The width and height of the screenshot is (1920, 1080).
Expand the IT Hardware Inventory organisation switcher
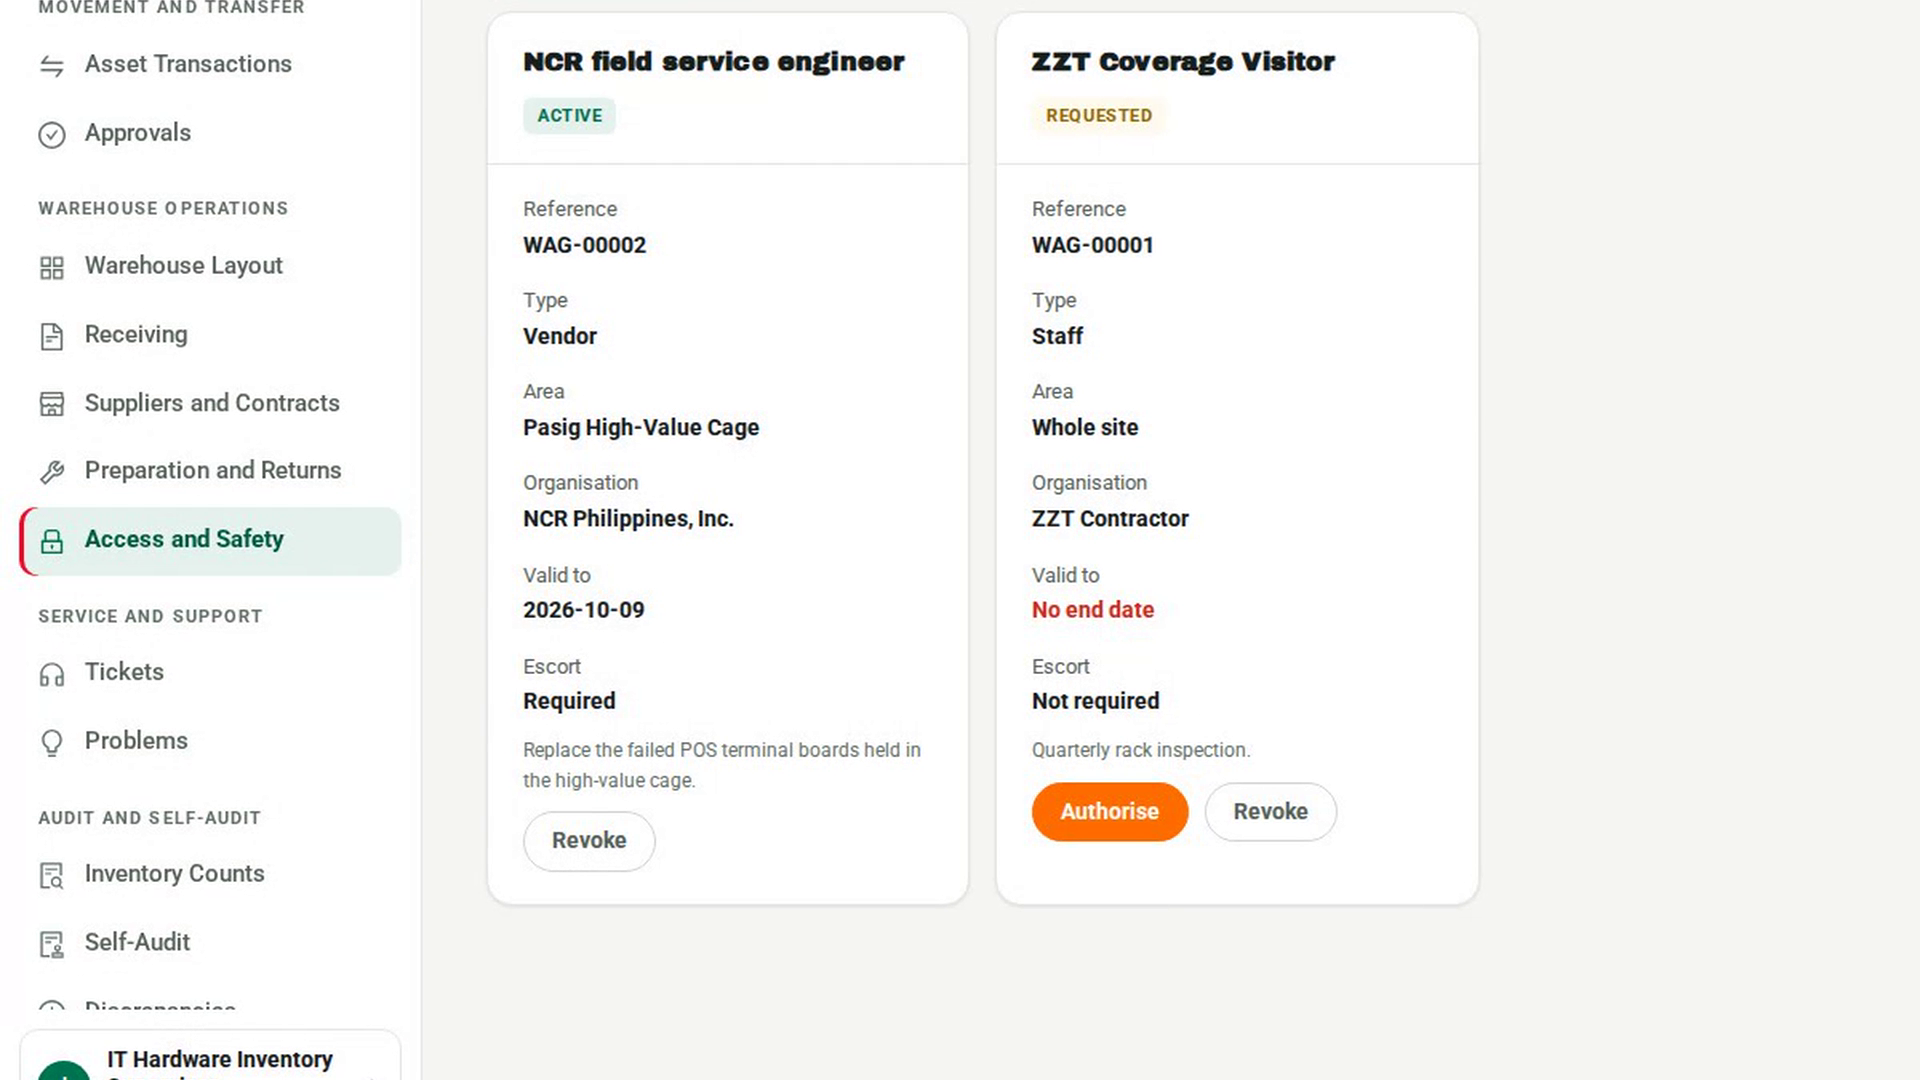[x=210, y=1058]
